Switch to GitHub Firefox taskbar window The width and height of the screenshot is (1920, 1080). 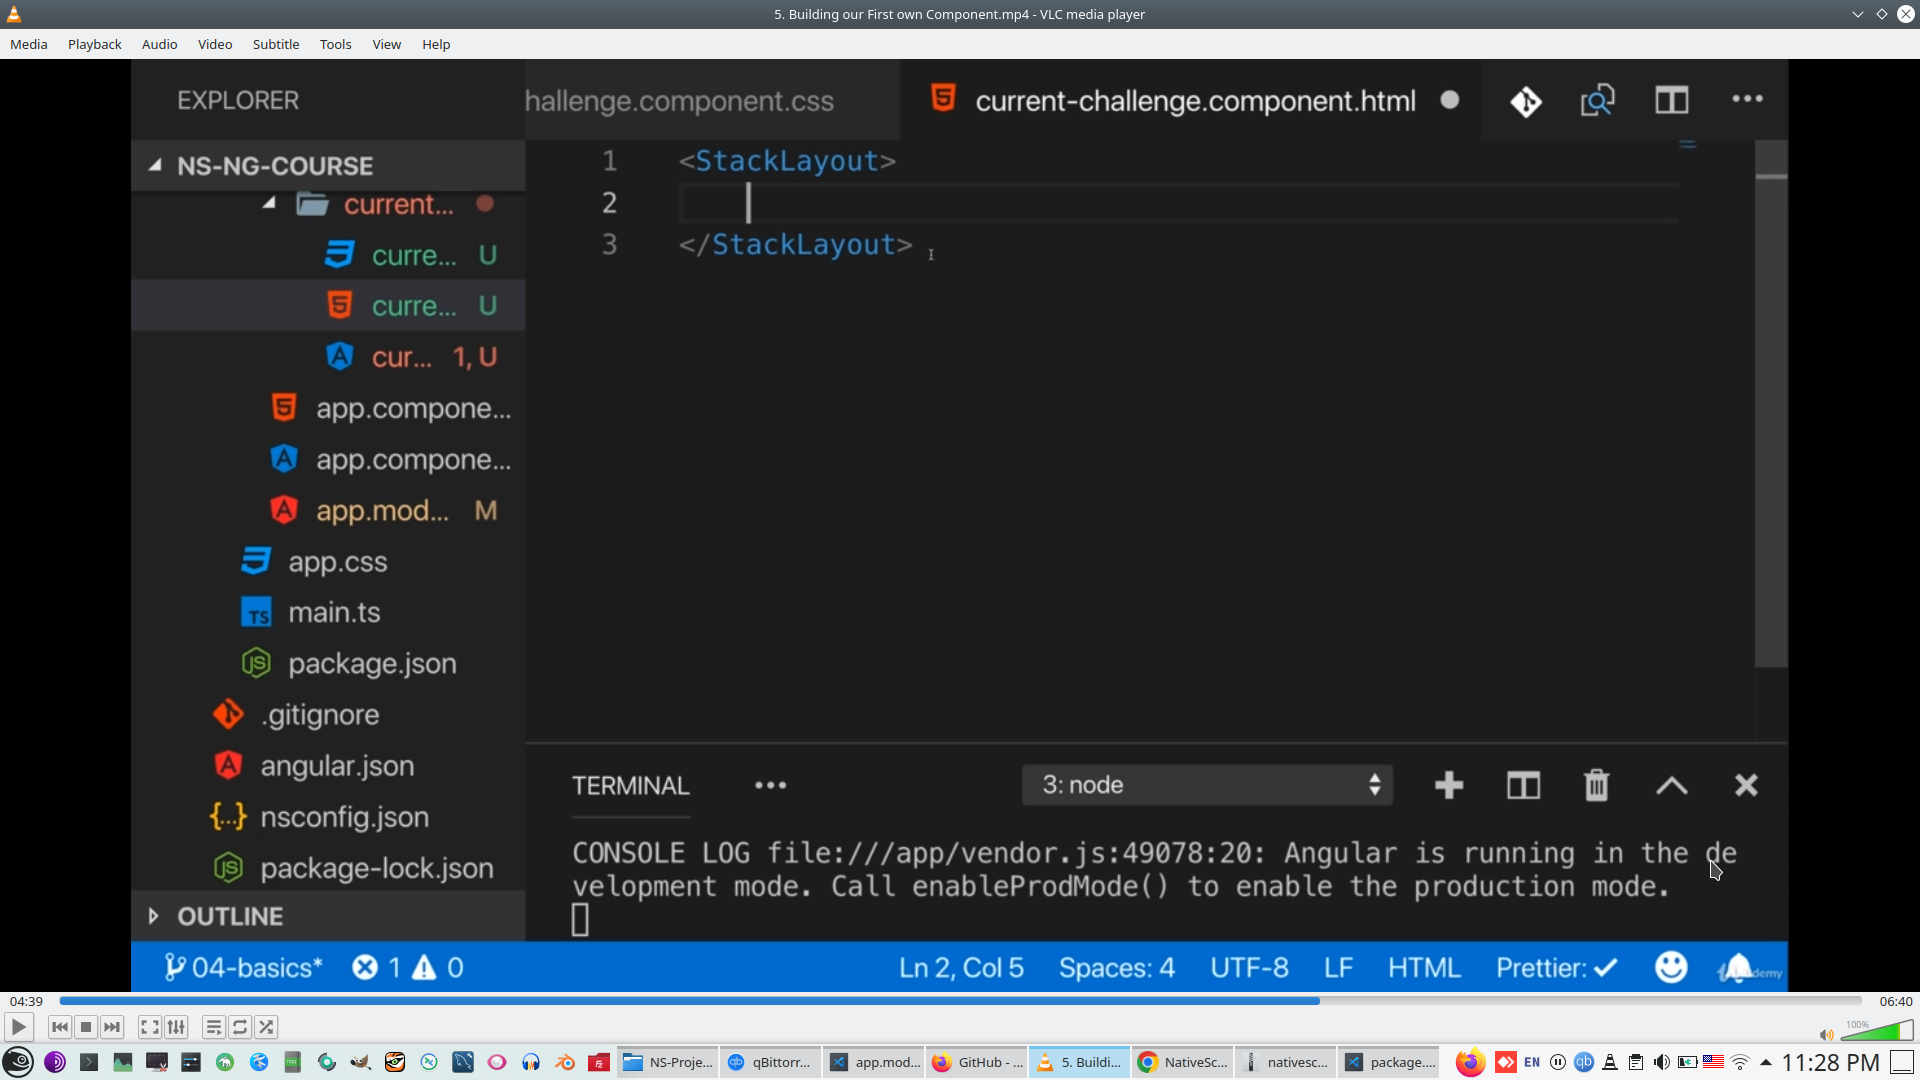coord(977,1062)
